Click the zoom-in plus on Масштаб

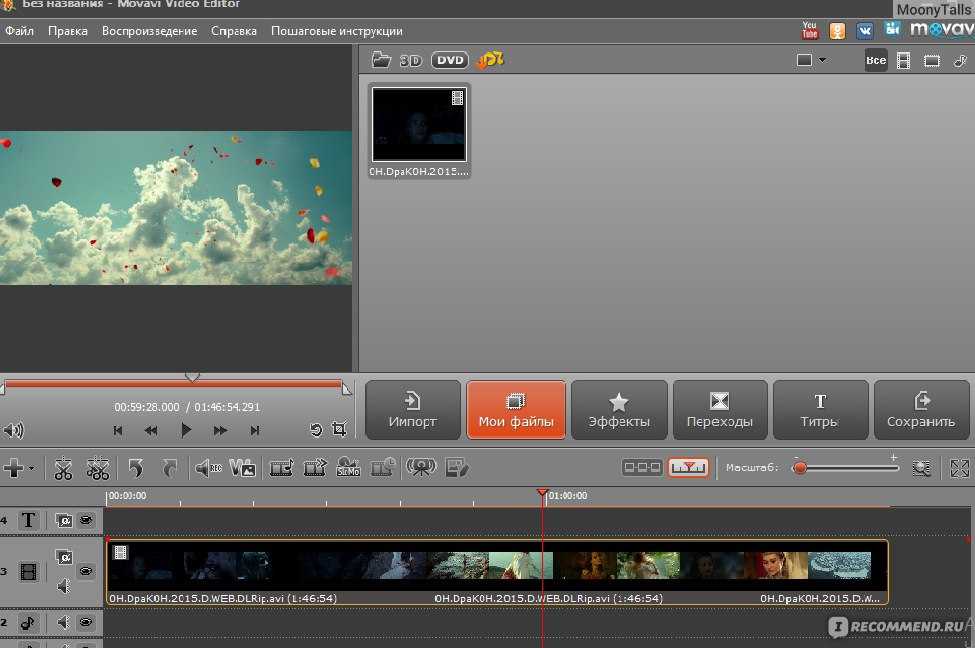[x=894, y=458]
